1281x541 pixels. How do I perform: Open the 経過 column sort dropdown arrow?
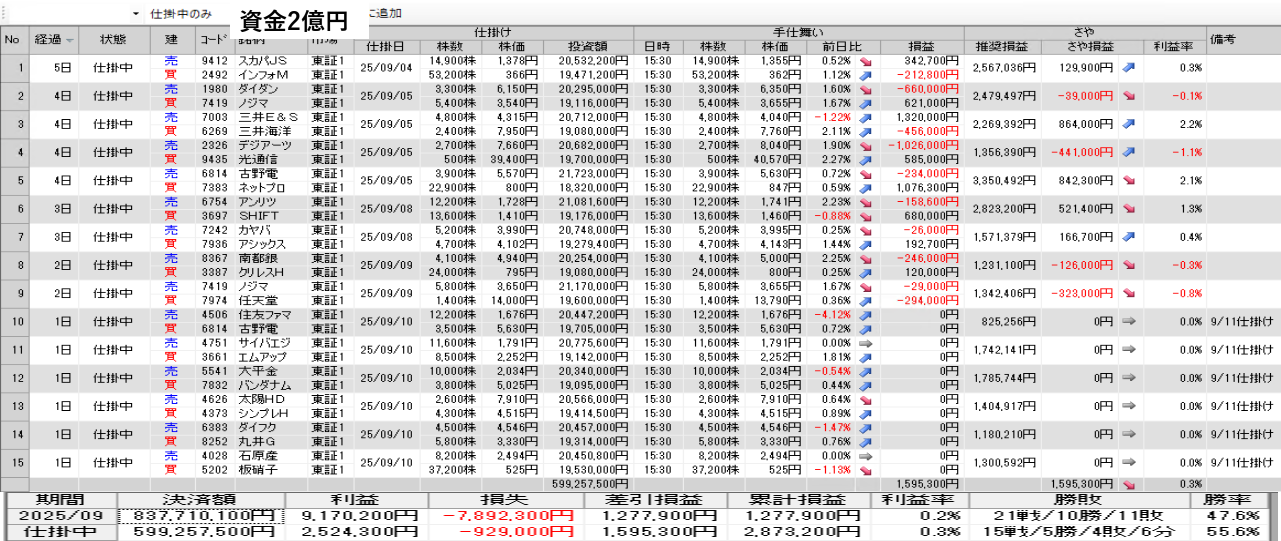pyautogui.click(x=69, y=40)
